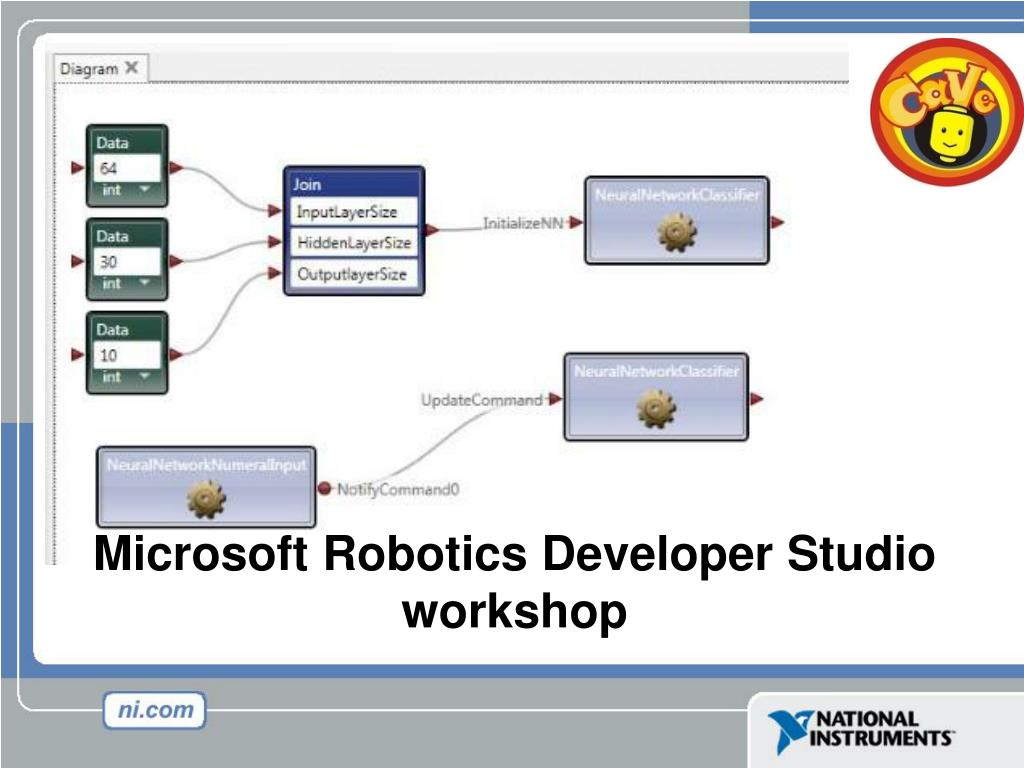This screenshot has width=1024, height=768.
Task: Select the NeuralNetworkNumeralInput block title
Action: coord(206,464)
